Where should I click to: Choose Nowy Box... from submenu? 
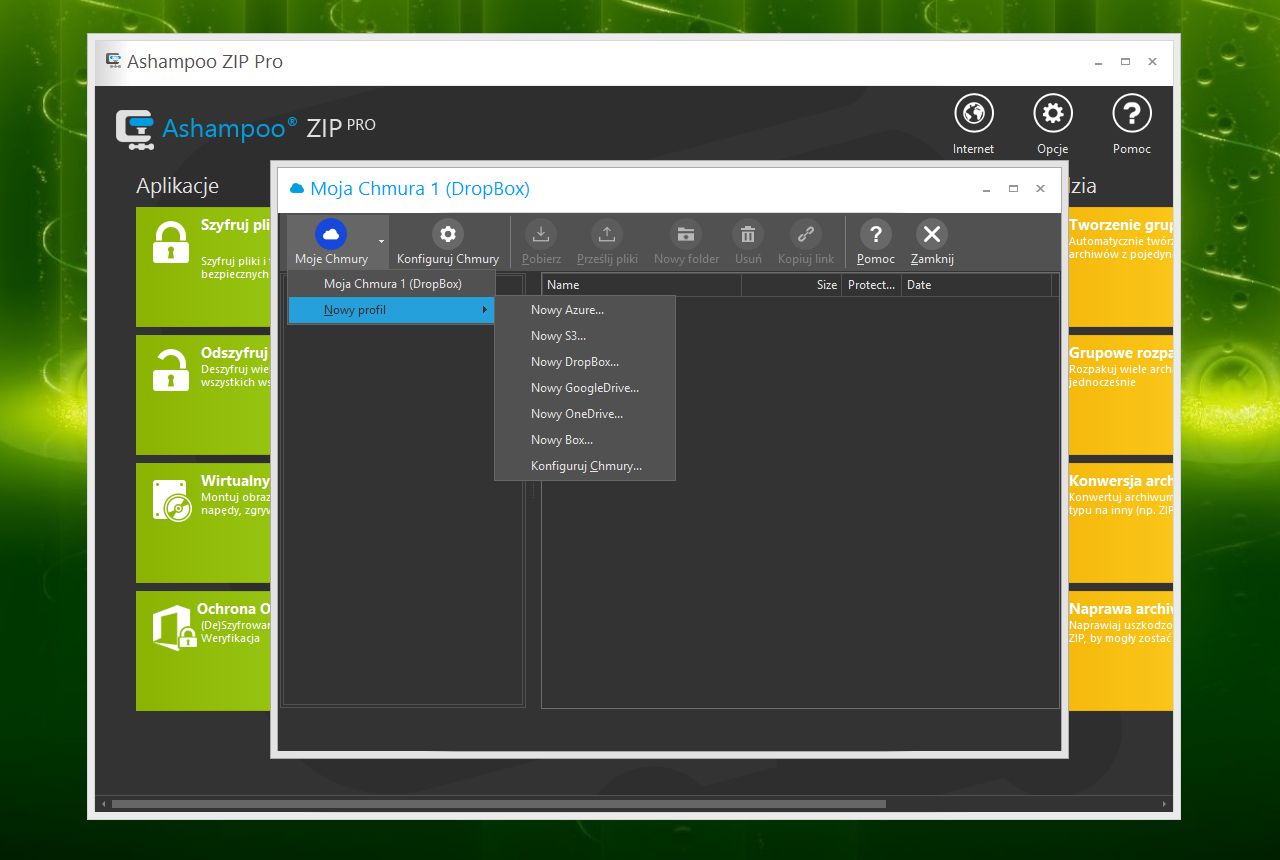pos(585,440)
